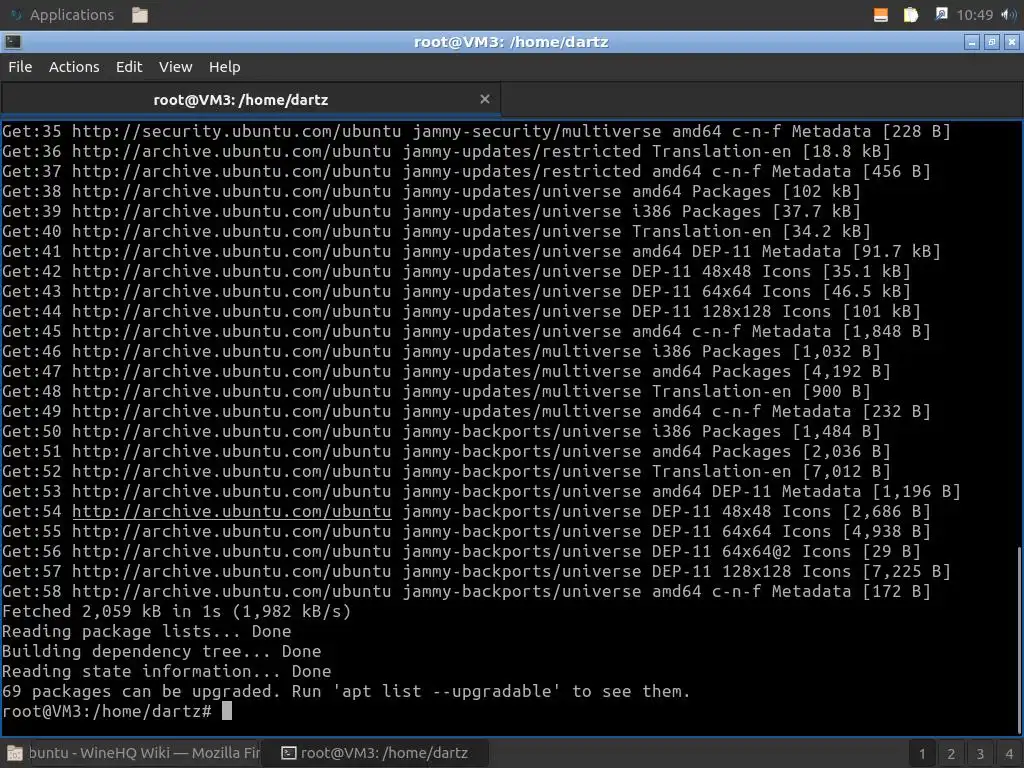Click the 'Get:38' universe amd64 Packages line
The width and height of the screenshot is (1024, 768).
click(x=431, y=191)
